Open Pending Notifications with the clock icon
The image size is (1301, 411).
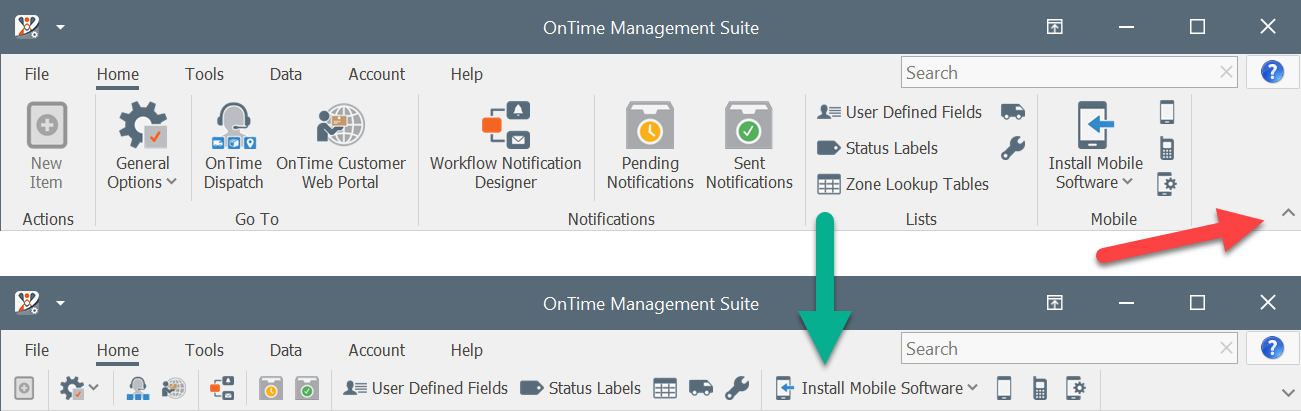tap(650, 146)
